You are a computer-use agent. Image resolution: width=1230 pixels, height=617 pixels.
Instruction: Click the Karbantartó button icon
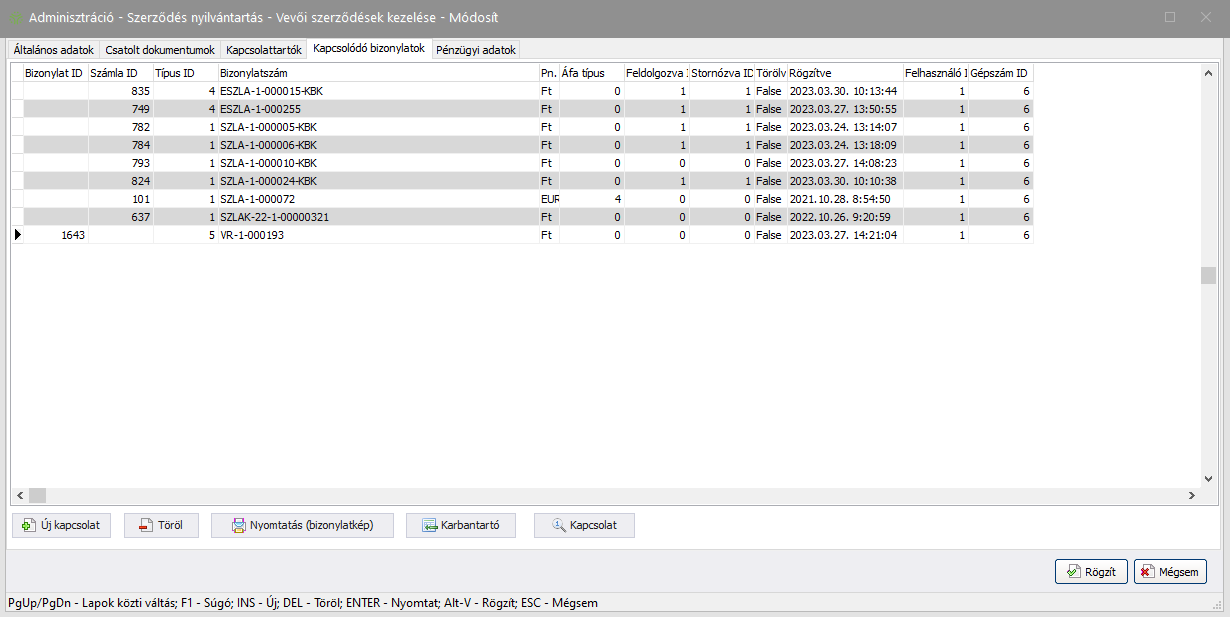tap(429, 525)
